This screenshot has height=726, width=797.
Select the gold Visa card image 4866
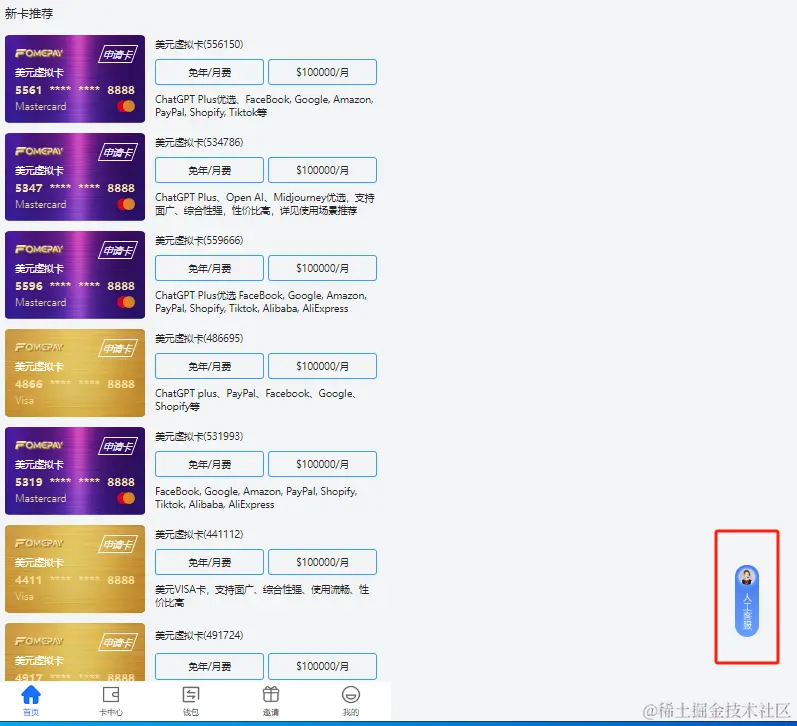point(75,373)
